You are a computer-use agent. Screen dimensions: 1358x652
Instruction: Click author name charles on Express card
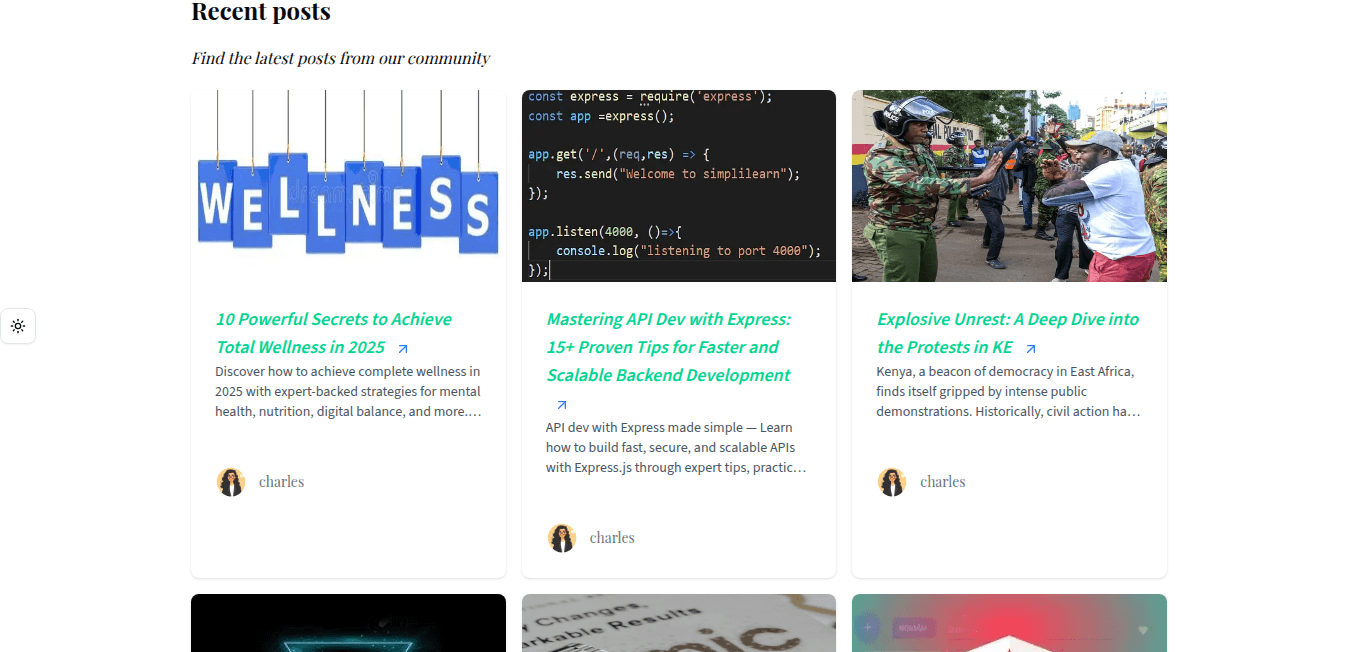point(612,538)
